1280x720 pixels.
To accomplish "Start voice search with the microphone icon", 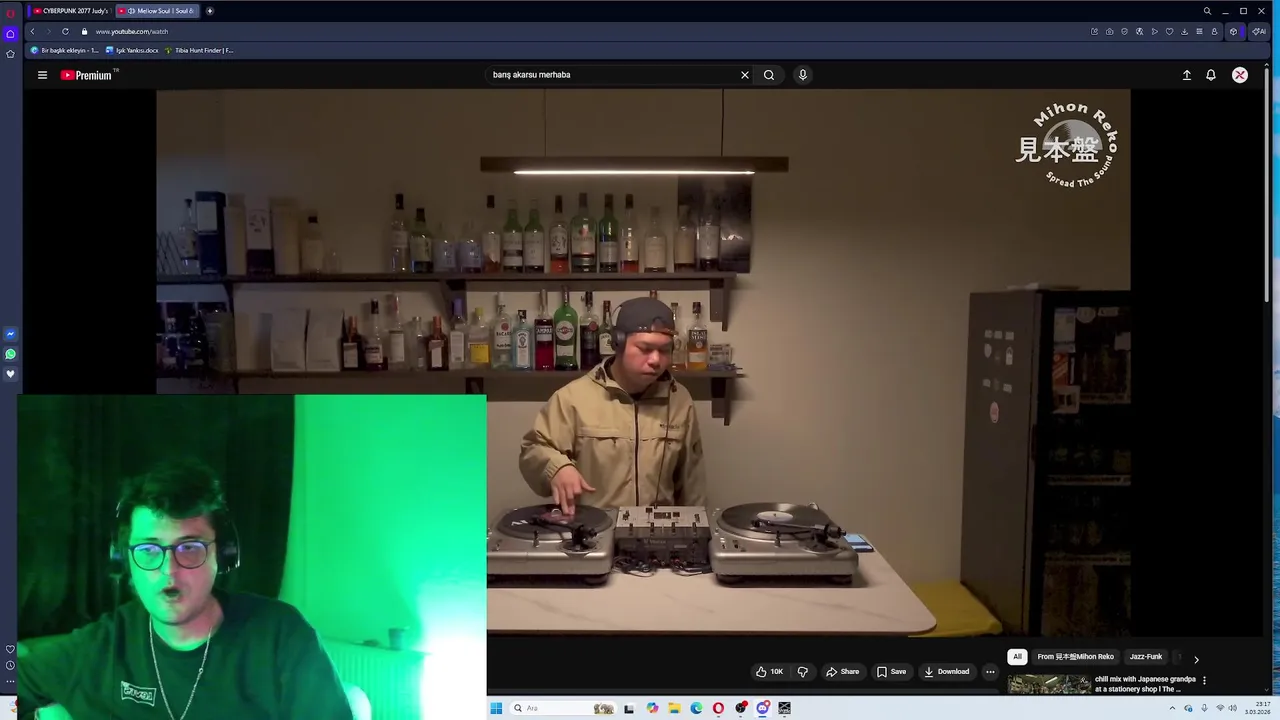I will [x=802, y=75].
